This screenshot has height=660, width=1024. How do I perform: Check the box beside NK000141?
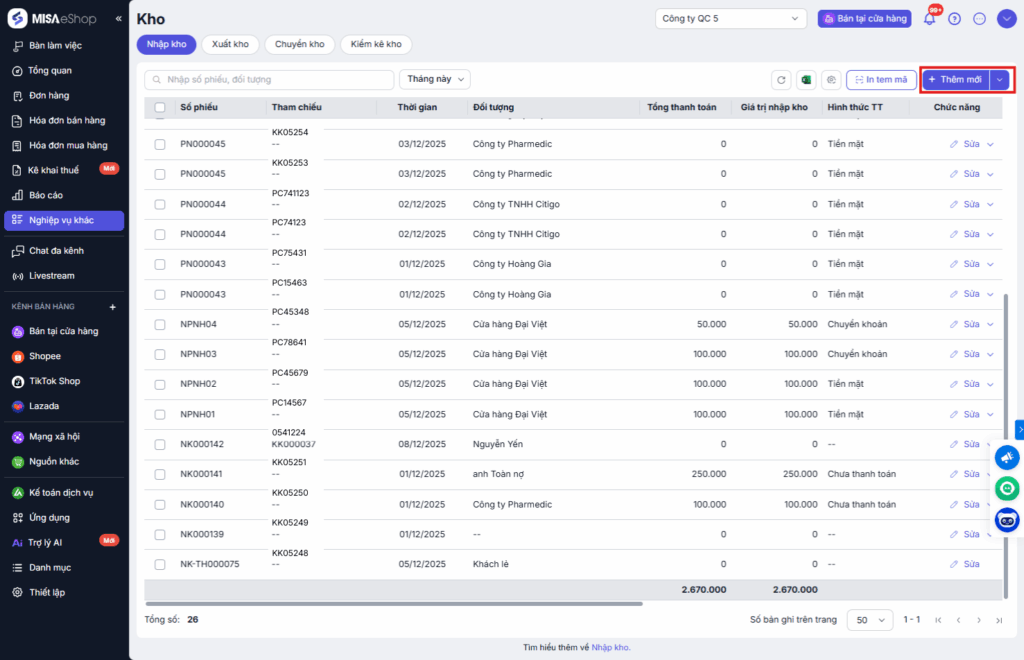click(160, 474)
